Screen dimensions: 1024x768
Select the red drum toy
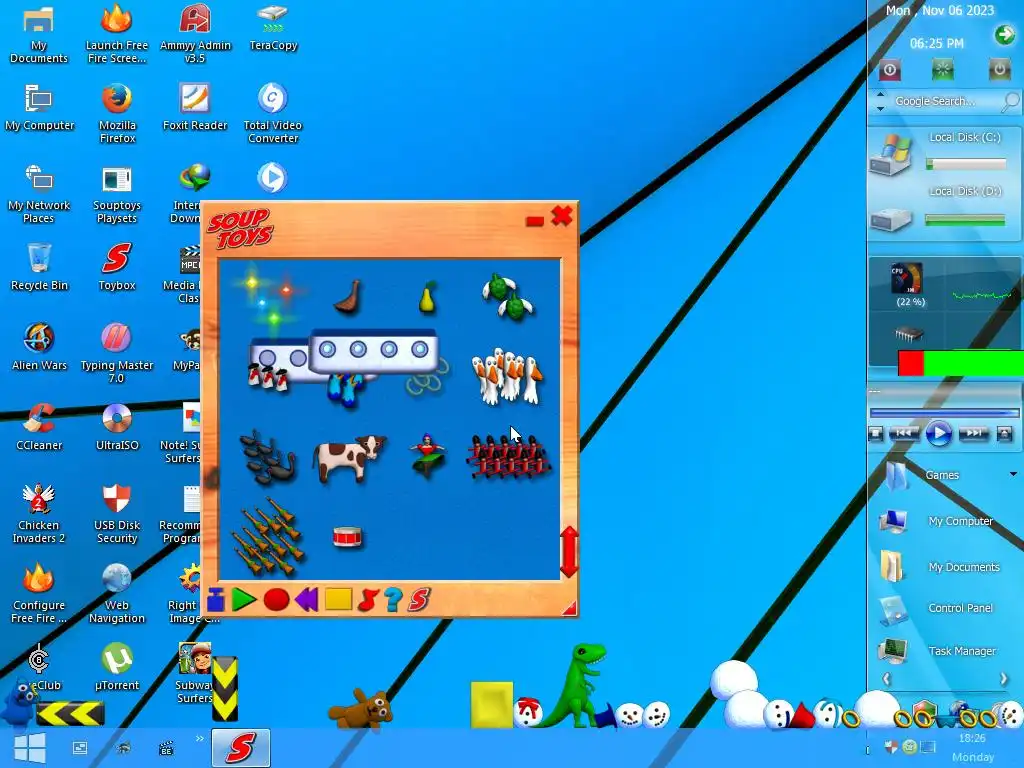(347, 537)
